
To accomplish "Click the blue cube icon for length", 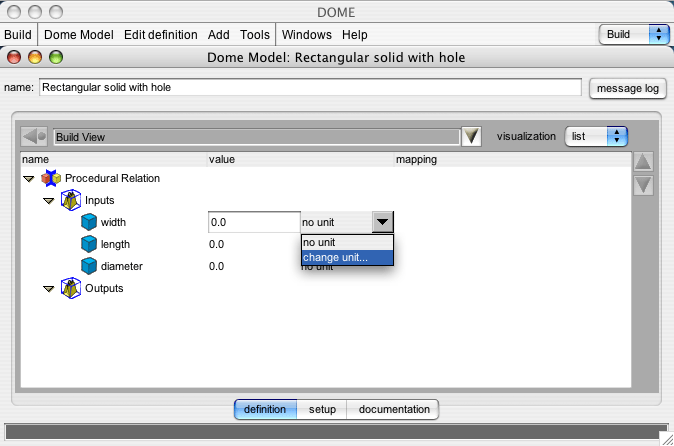I will click(89, 244).
